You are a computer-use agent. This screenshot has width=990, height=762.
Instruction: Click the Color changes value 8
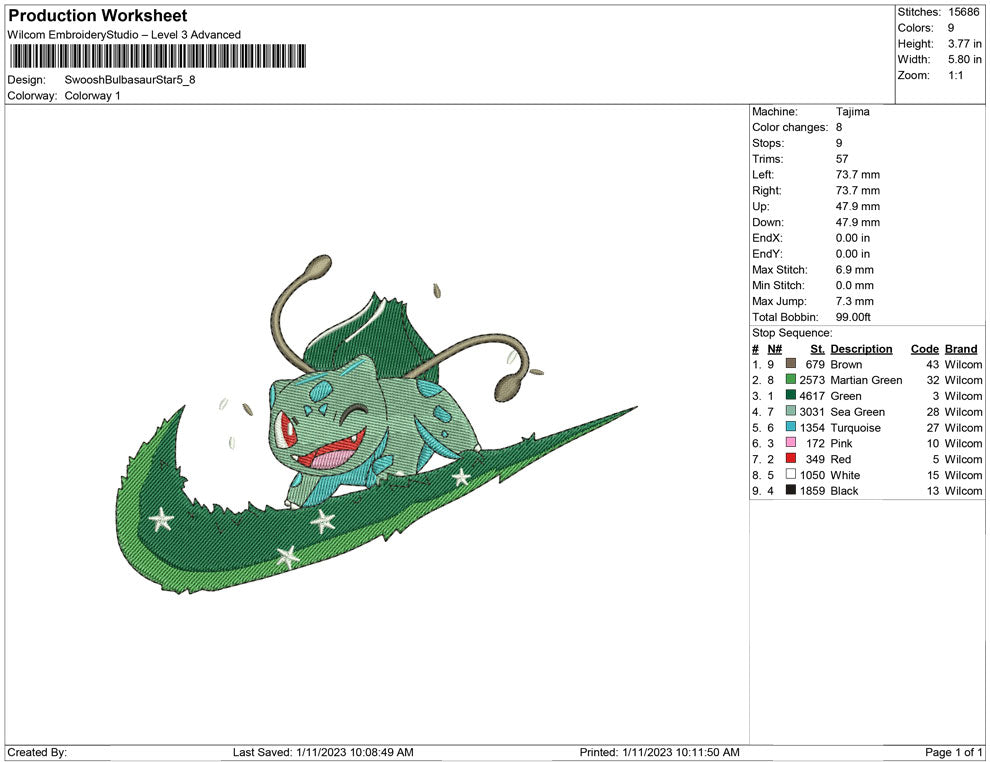click(839, 128)
